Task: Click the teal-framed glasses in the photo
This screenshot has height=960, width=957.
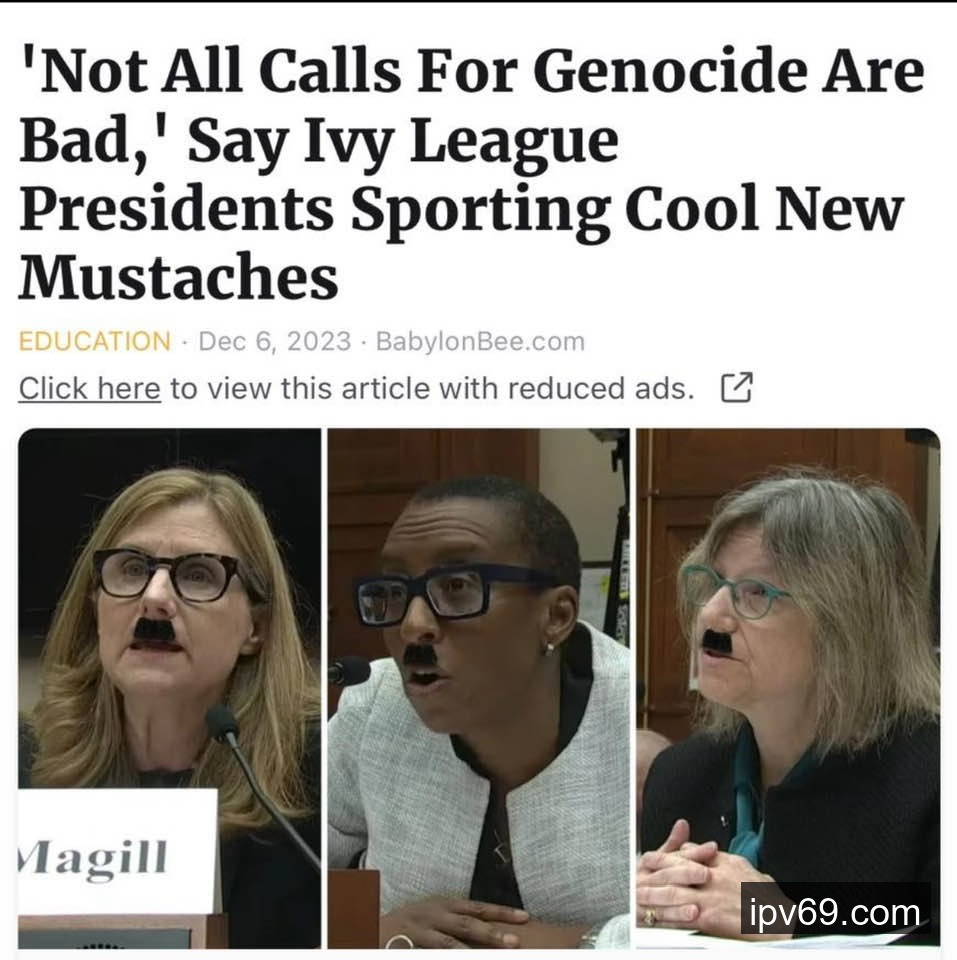Action: pos(735,590)
